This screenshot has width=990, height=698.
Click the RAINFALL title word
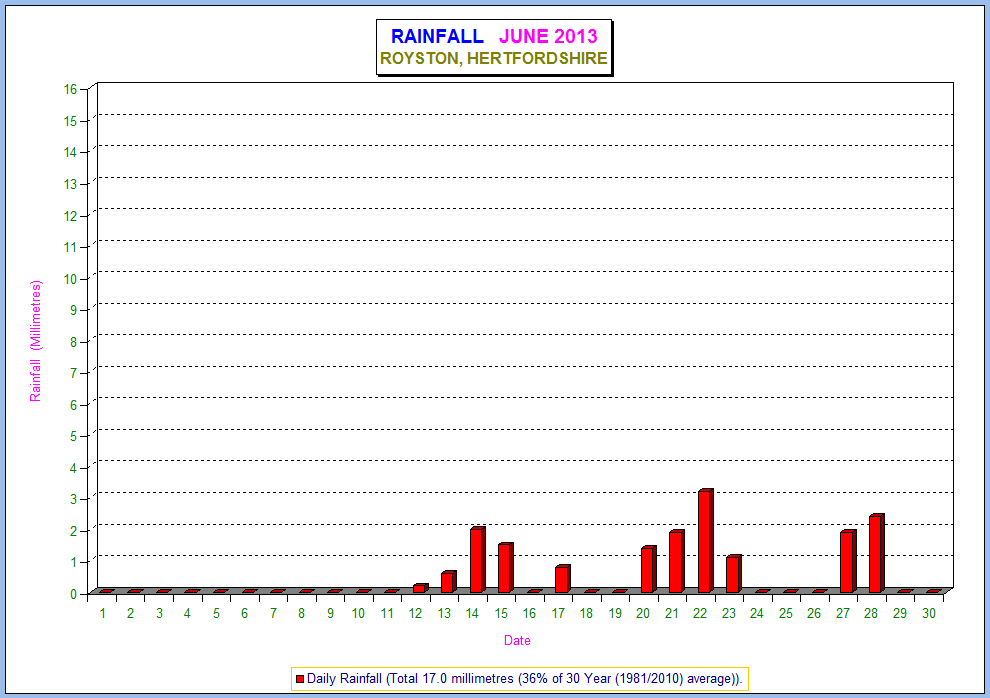[x=437, y=37]
